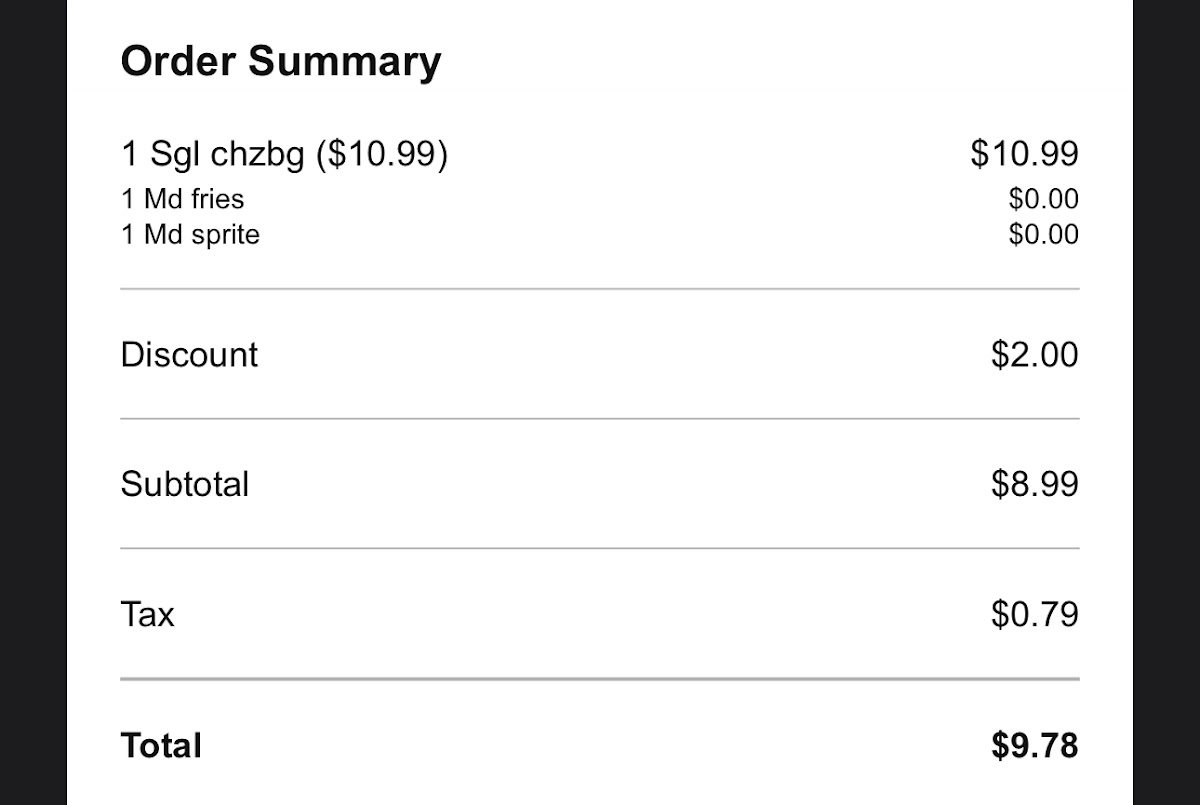Click the dark margin left of the receipt
Screen dimensions: 1200x805
[33, 400]
